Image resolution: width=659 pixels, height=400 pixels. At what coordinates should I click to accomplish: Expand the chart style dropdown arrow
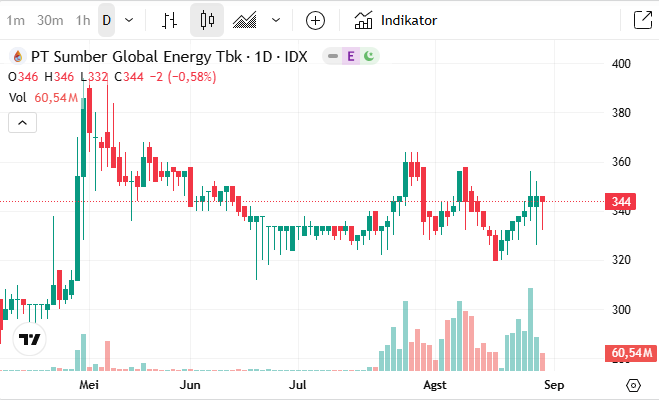click(x=275, y=20)
